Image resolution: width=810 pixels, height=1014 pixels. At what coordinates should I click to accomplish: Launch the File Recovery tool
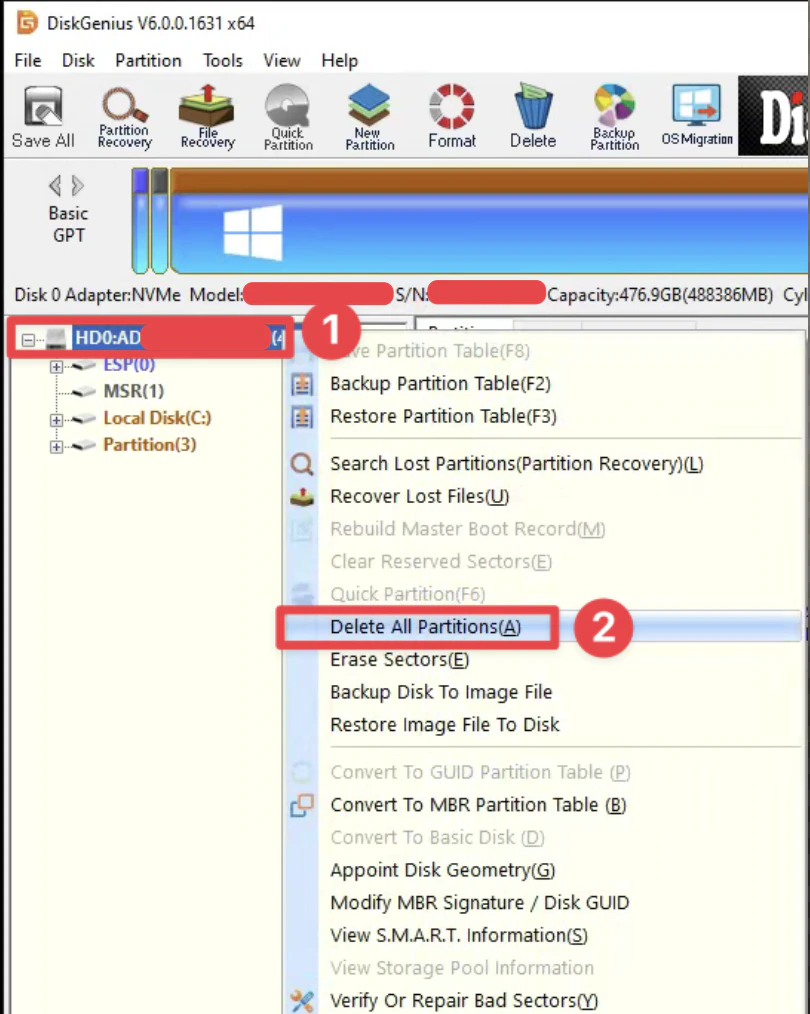point(207,118)
